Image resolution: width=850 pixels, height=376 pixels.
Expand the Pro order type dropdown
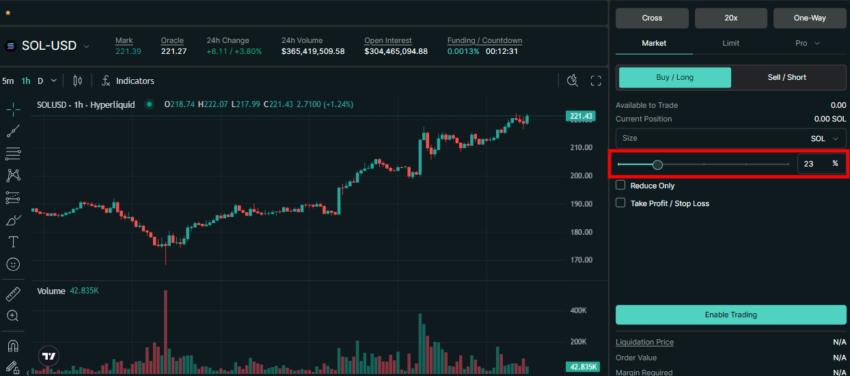tap(807, 43)
